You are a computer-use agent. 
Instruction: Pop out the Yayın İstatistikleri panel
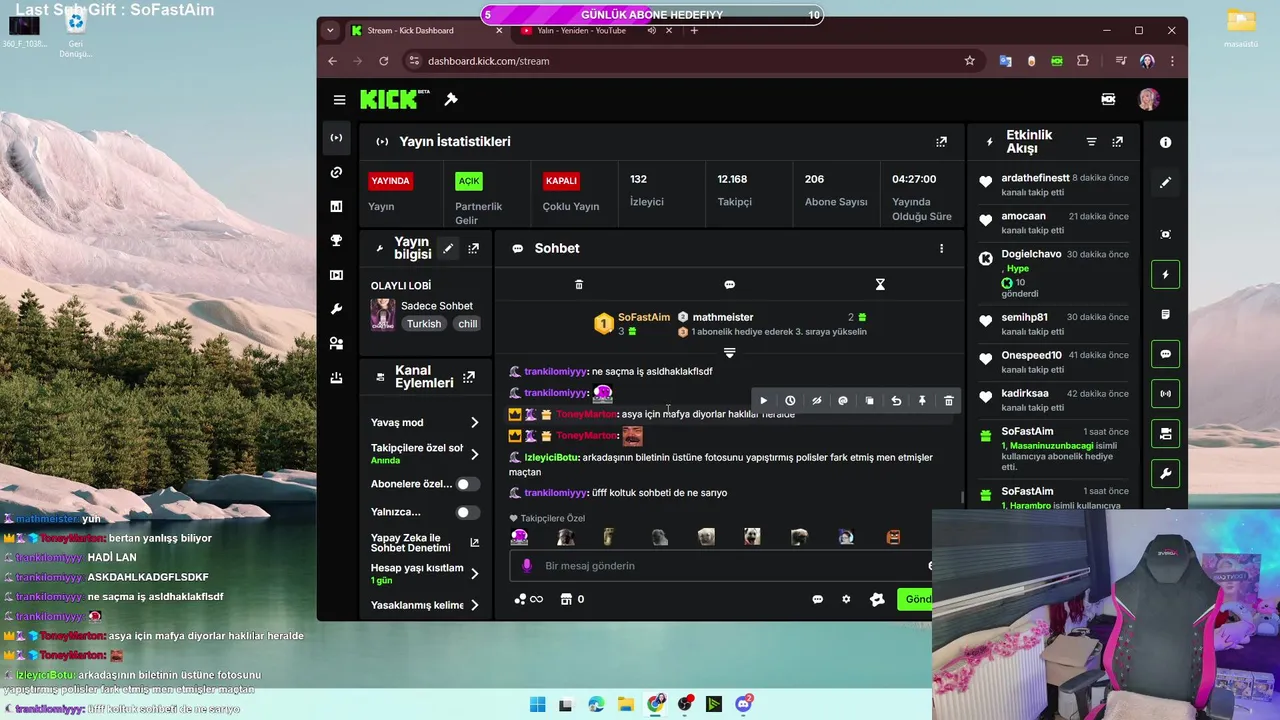941,142
